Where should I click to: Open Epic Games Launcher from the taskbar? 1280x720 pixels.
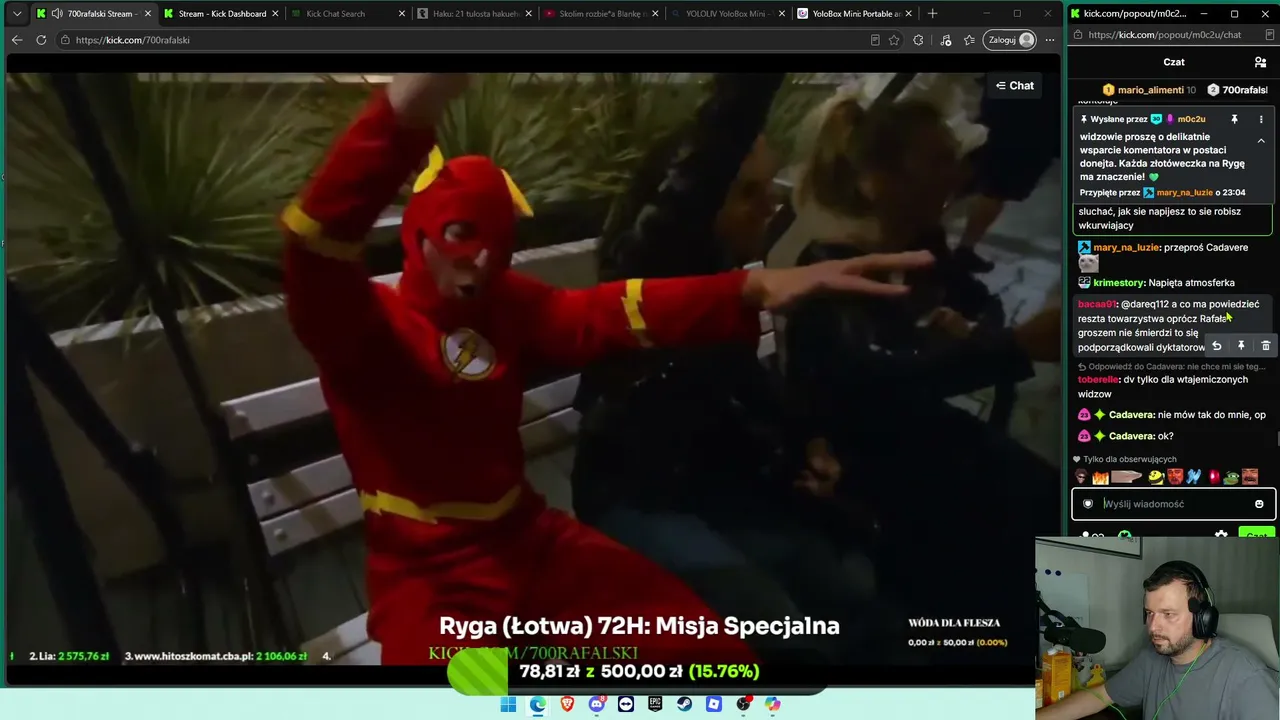point(655,704)
